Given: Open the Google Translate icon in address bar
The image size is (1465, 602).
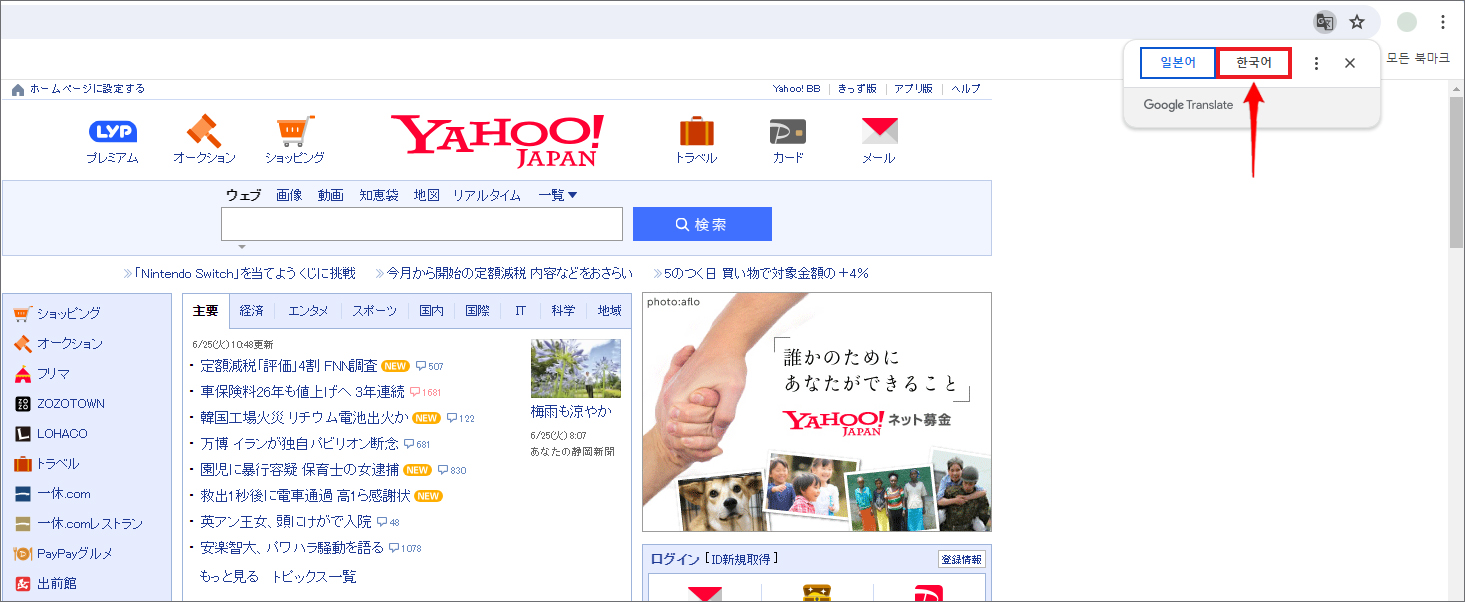Looking at the screenshot, I should (1324, 22).
